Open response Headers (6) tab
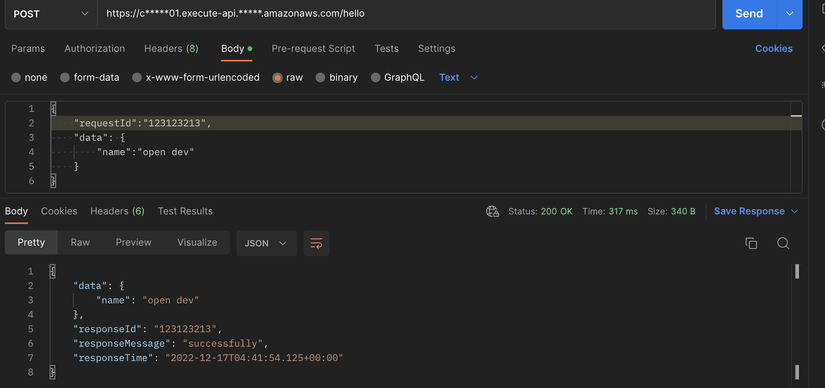Image resolution: width=825 pixels, height=388 pixels. pyautogui.click(x=117, y=211)
